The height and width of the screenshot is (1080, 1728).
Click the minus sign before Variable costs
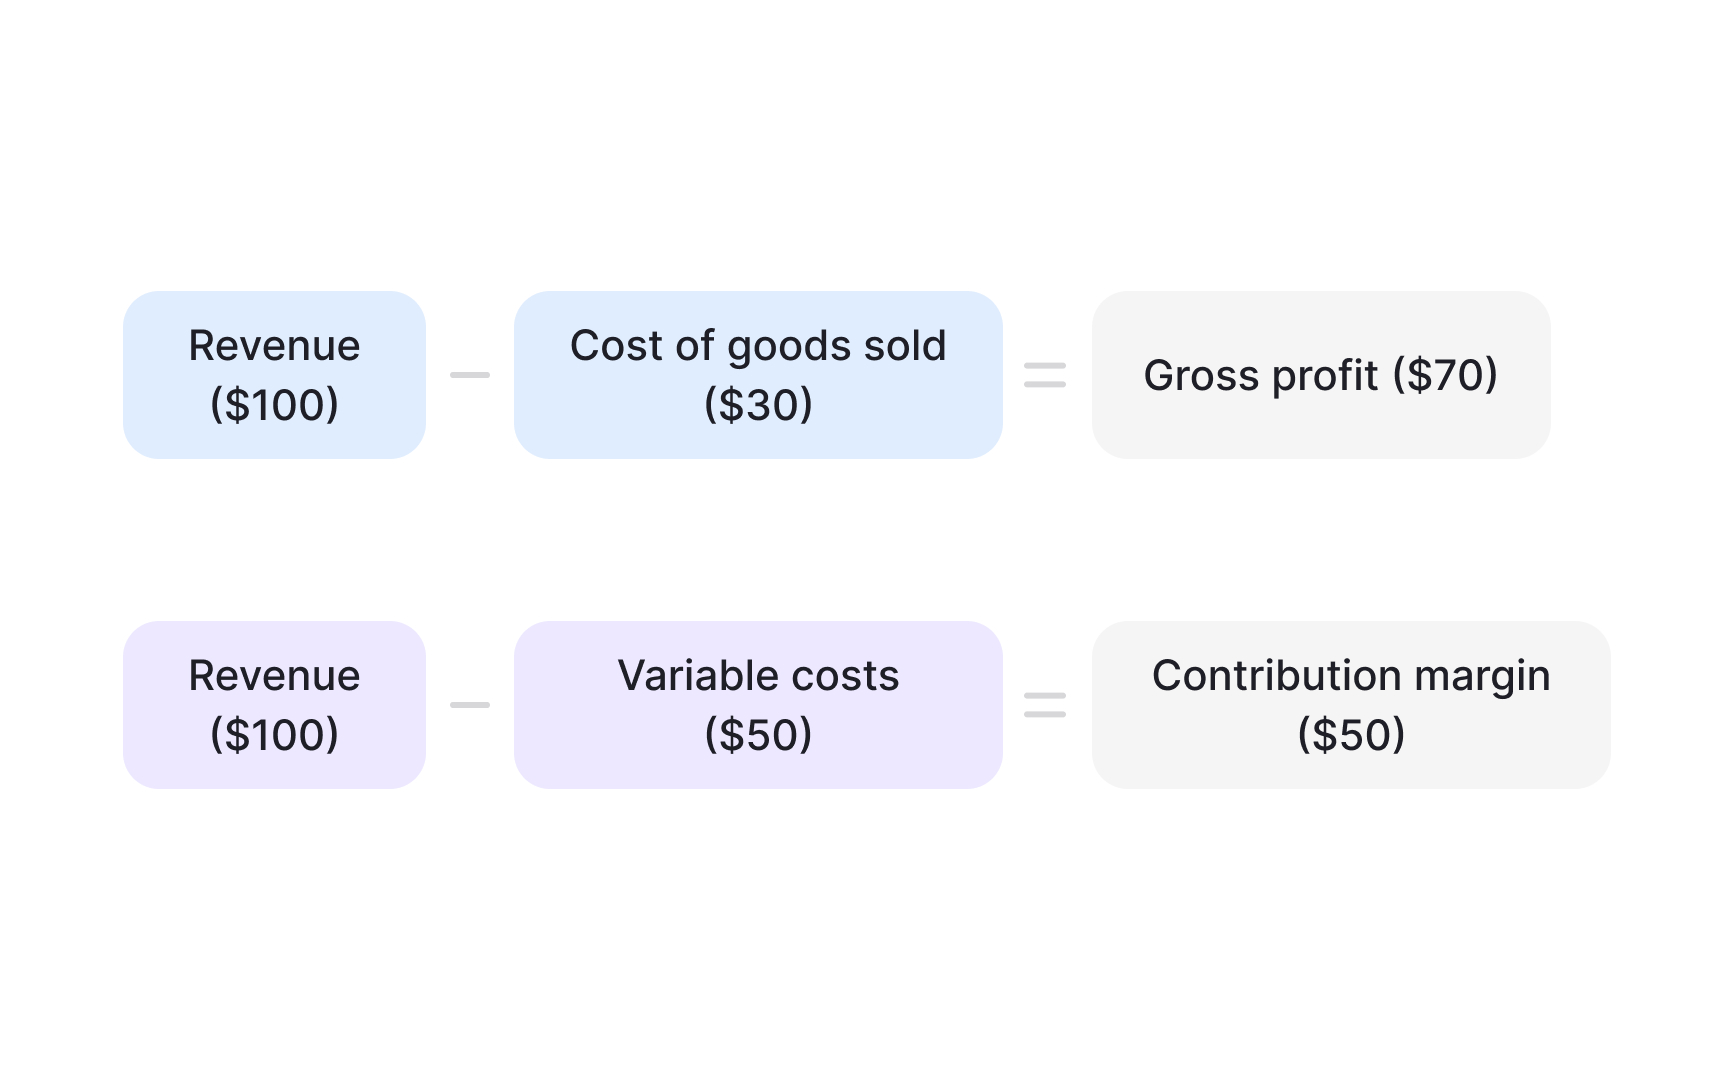469,705
